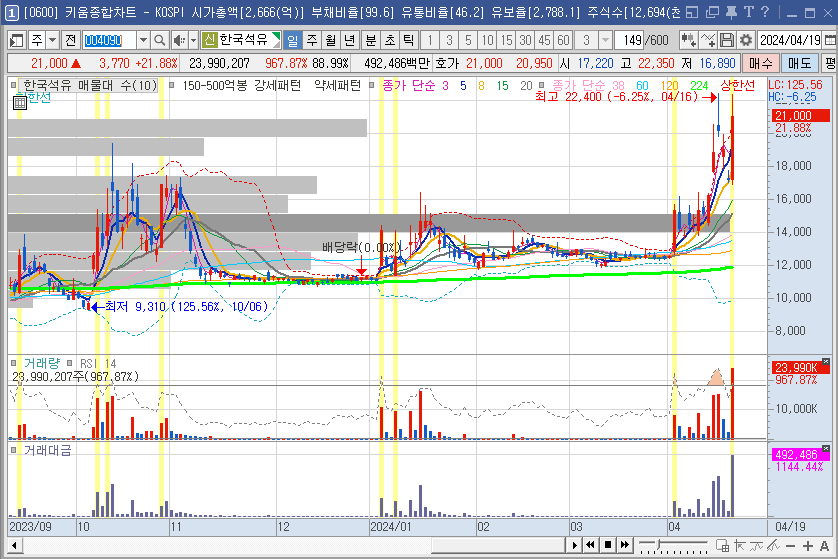The width and height of the screenshot is (838, 559).
Task: Toggle the 종가 단순 38 60 moving average box
Action: tap(542, 85)
